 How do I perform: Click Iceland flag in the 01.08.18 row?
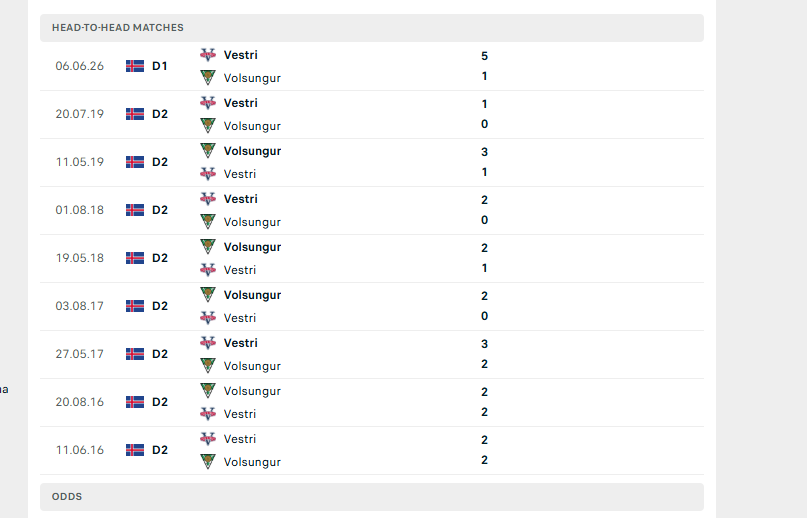click(135, 210)
